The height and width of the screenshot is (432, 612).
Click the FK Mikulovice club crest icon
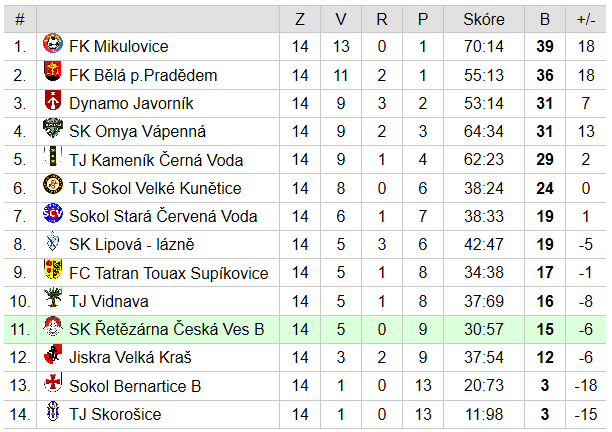click(52, 45)
